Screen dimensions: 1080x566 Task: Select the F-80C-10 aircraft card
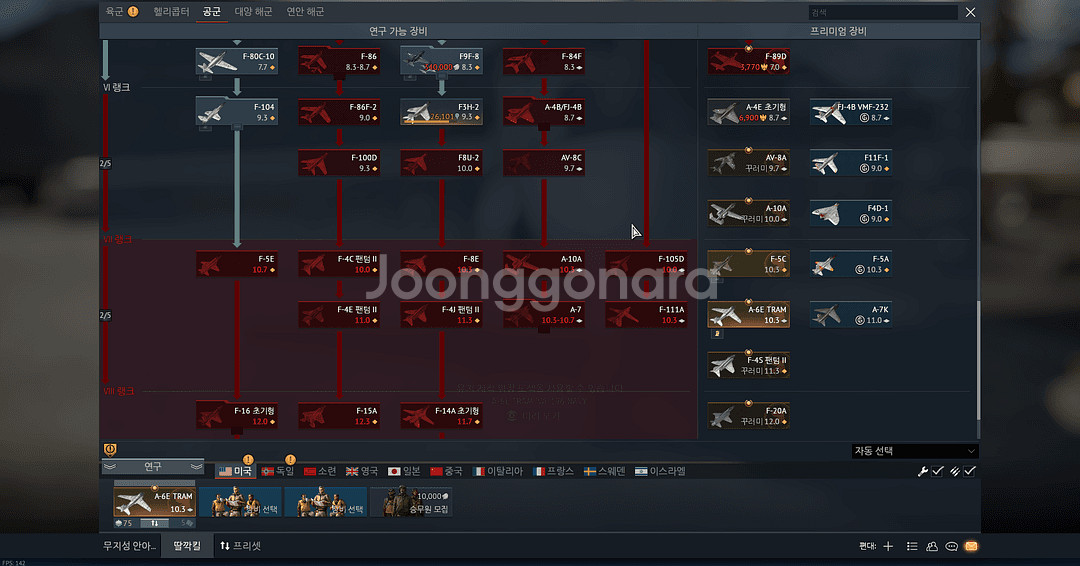(x=237, y=61)
